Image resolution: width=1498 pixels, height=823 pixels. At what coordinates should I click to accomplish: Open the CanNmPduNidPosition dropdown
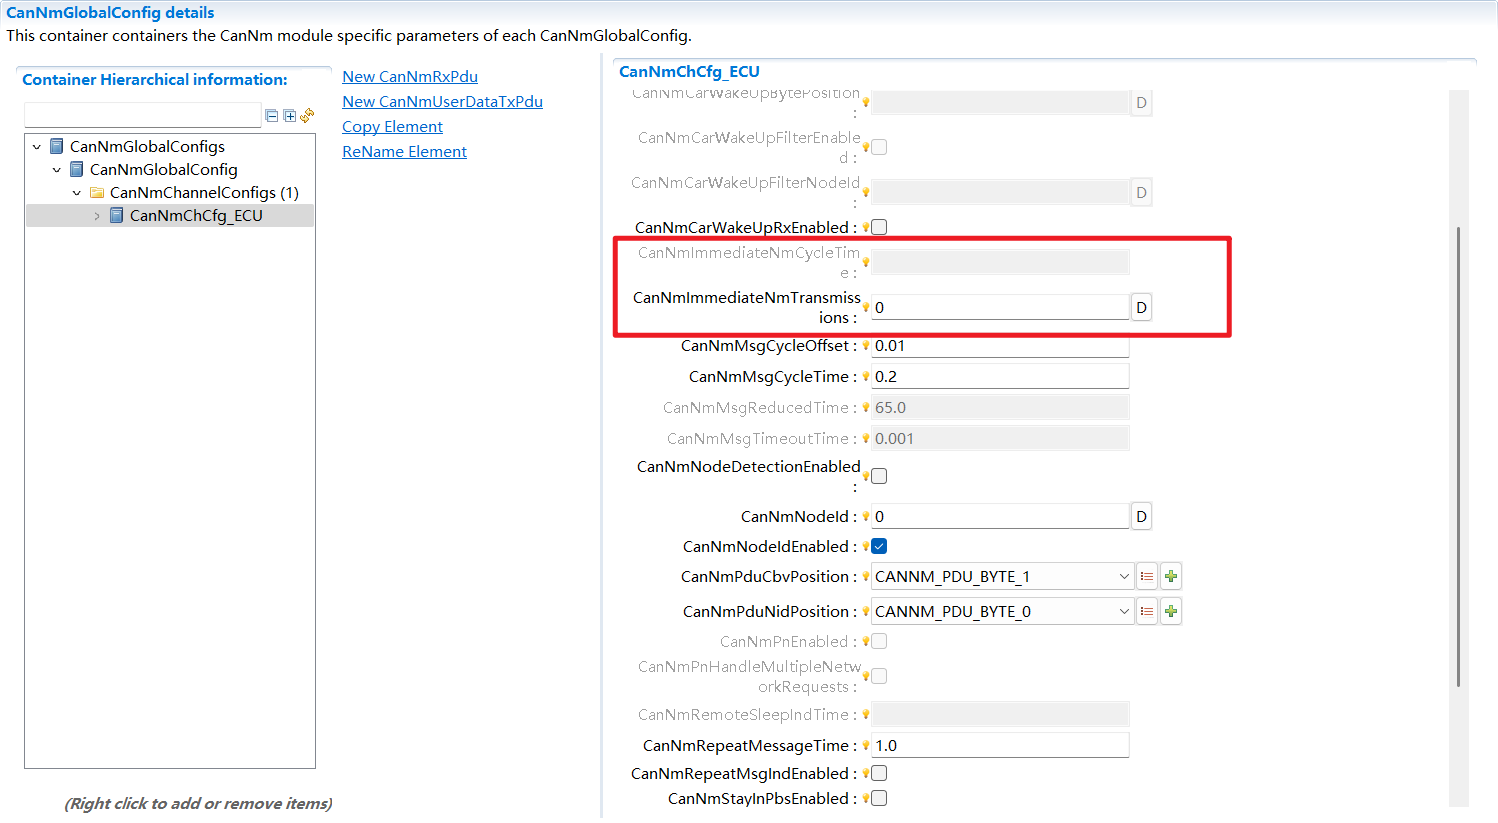1124,612
